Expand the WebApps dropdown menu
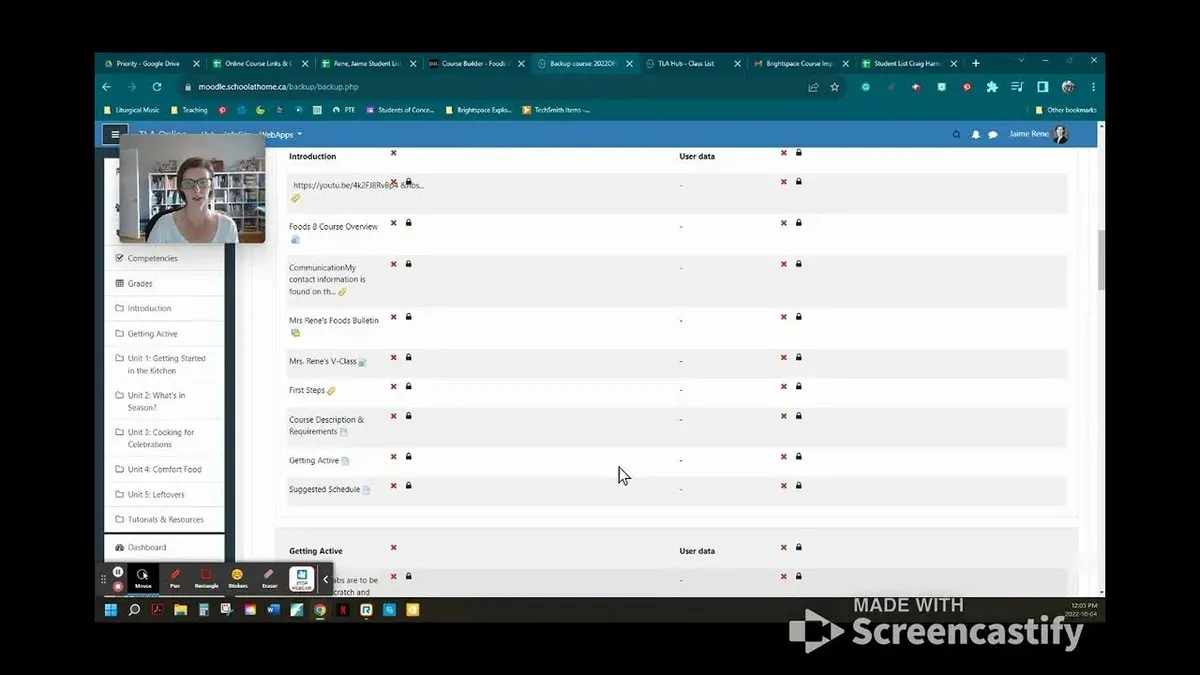The height and width of the screenshot is (675, 1200). click(x=281, y=134)
